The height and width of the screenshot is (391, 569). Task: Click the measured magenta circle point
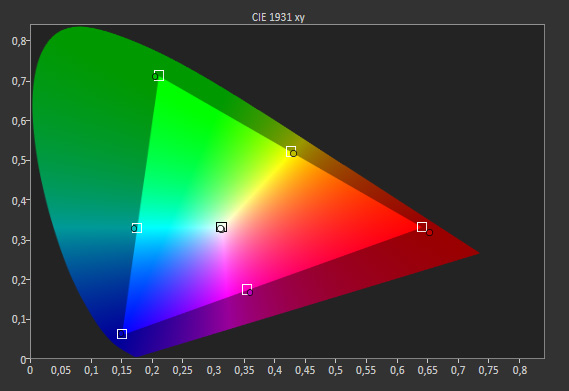250,293
